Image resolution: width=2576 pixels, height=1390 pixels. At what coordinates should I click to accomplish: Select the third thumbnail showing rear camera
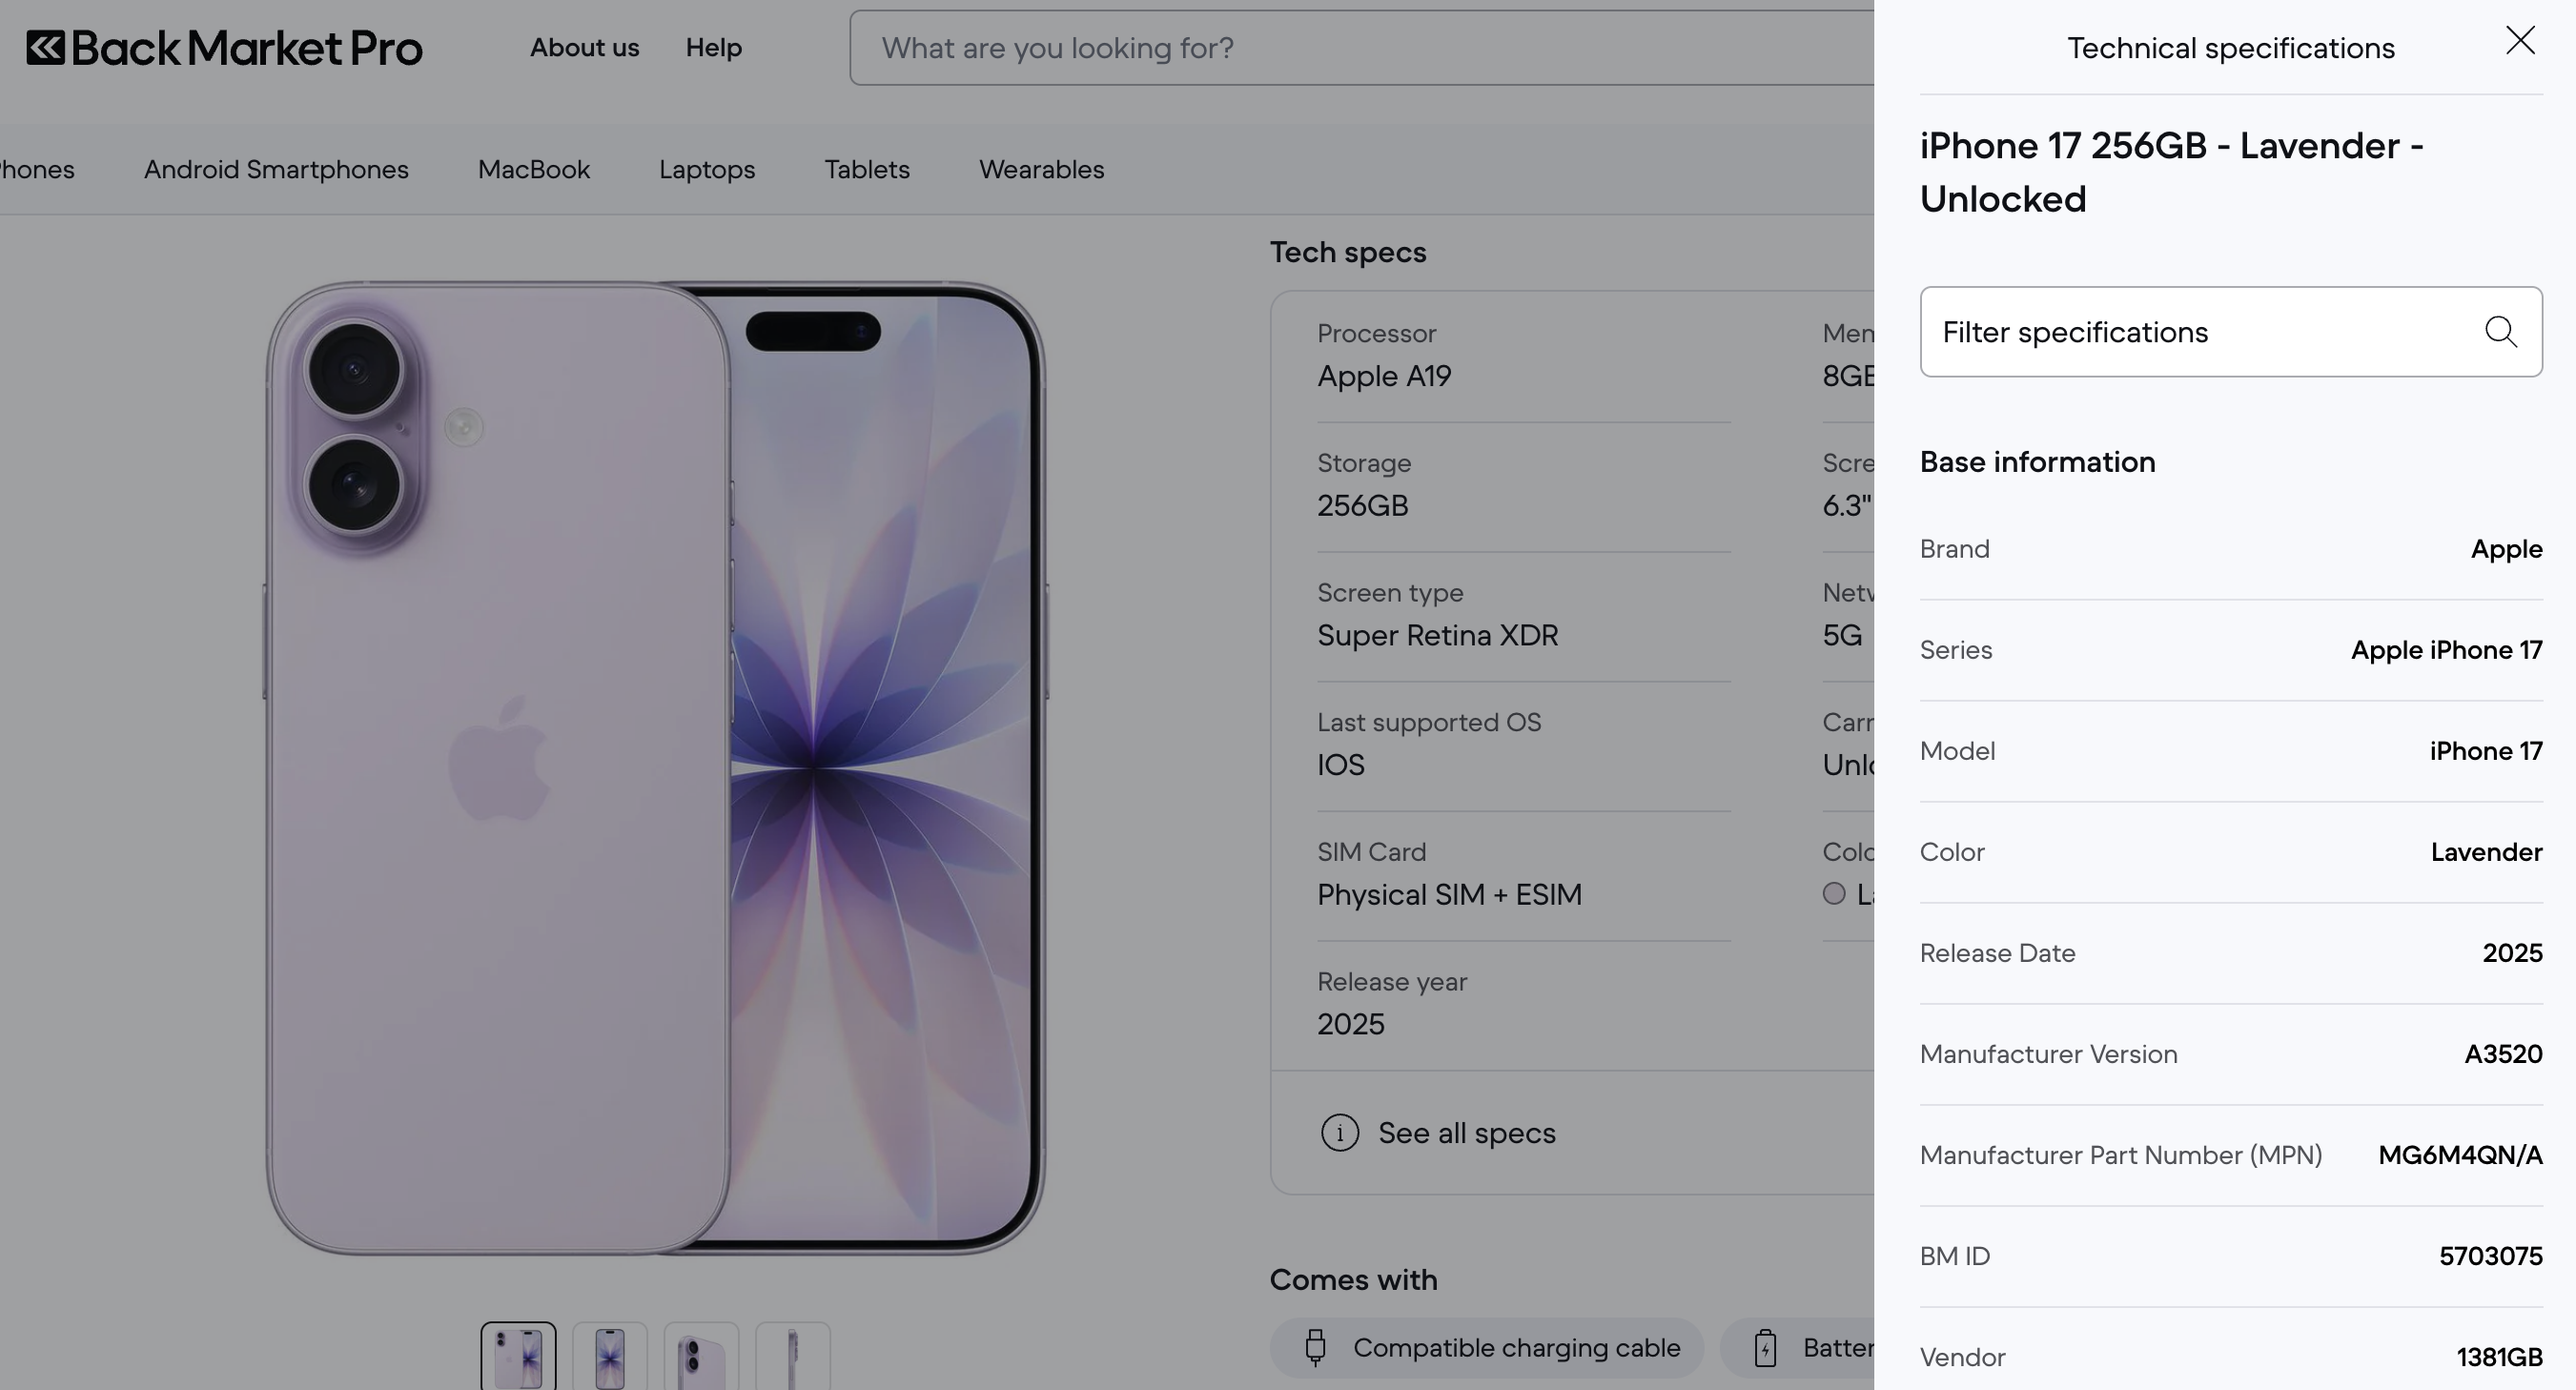click(x=701, y=1358)
